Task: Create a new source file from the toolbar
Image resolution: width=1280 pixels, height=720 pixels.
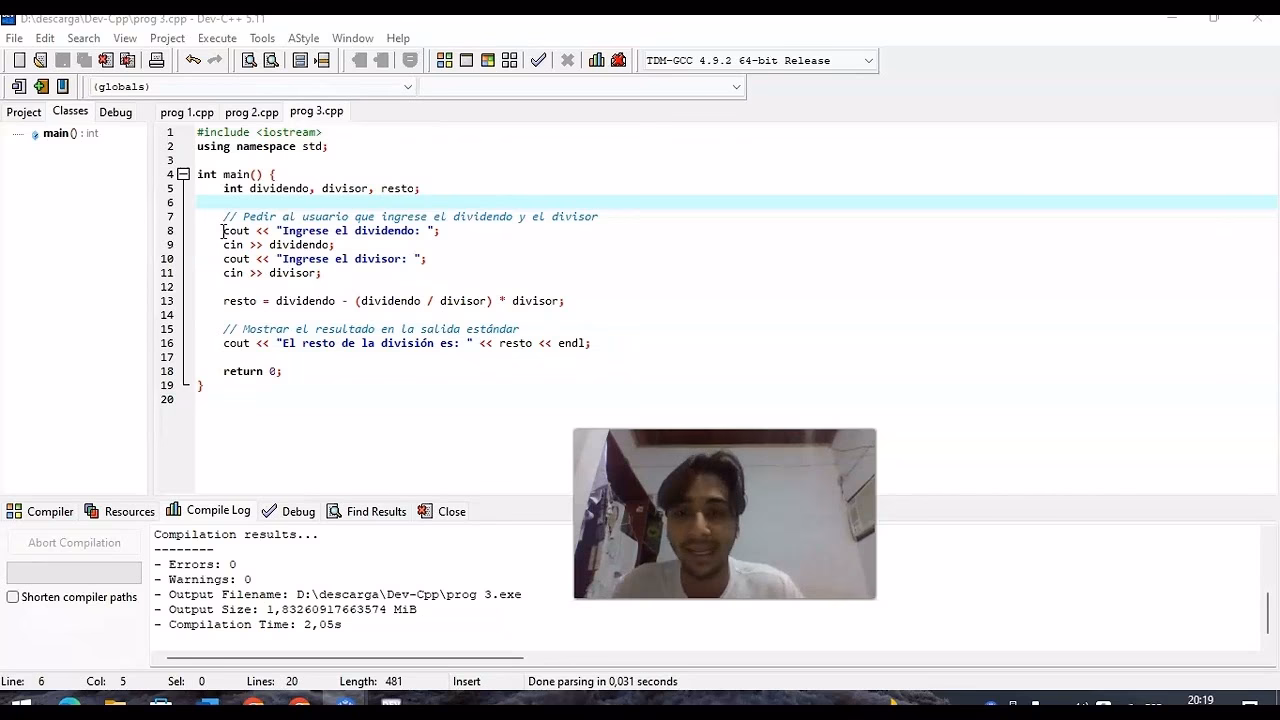Action: pyautogui.click(x=18, y=60)
